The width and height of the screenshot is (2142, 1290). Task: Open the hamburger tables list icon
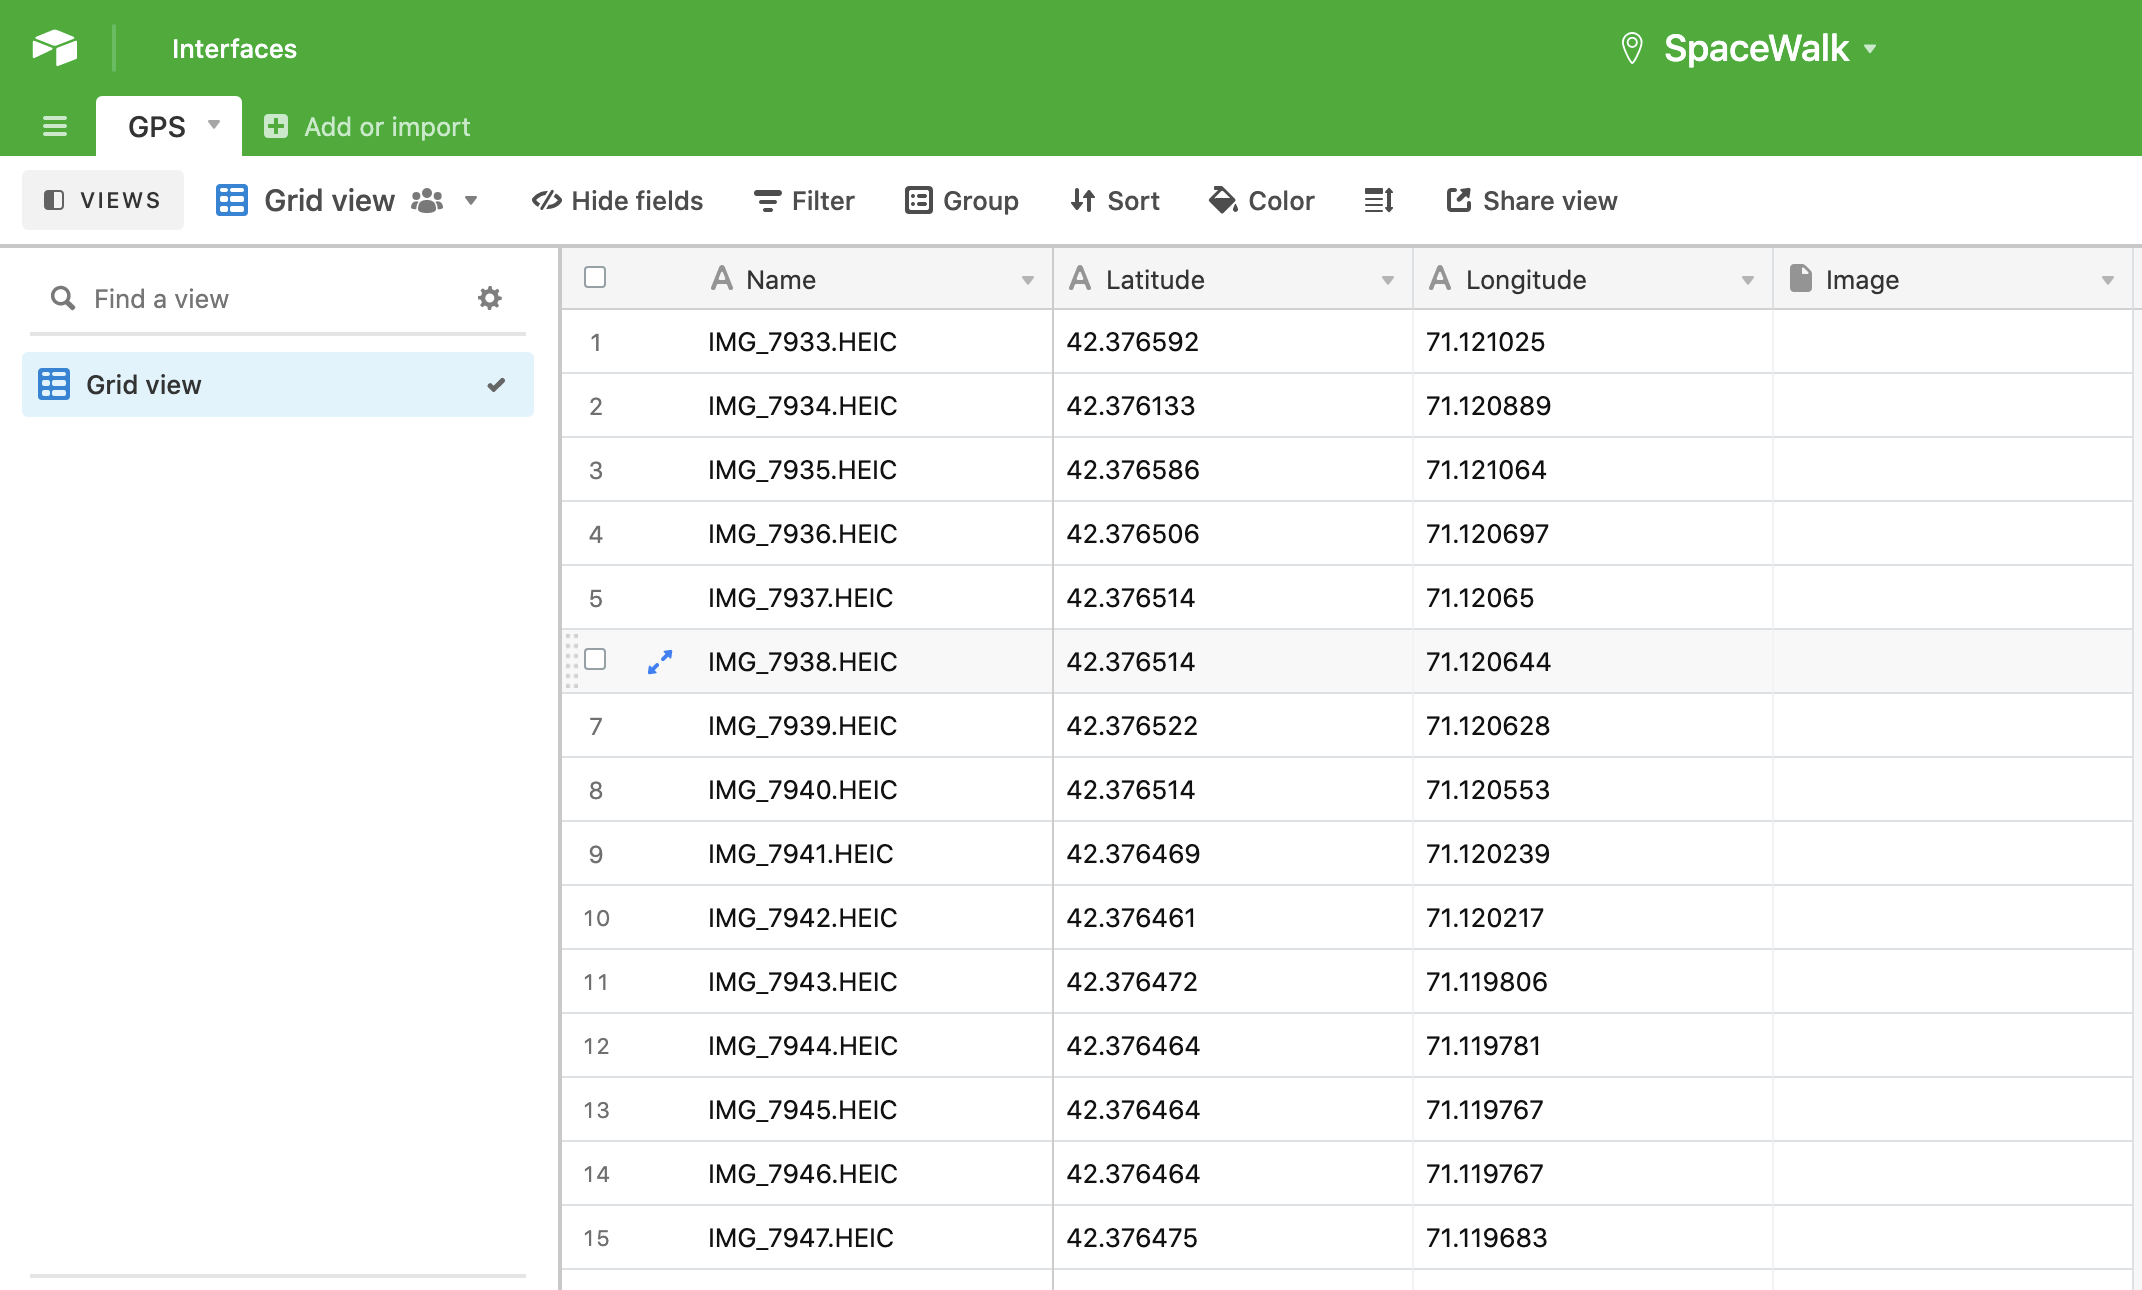tap(55, 126)
